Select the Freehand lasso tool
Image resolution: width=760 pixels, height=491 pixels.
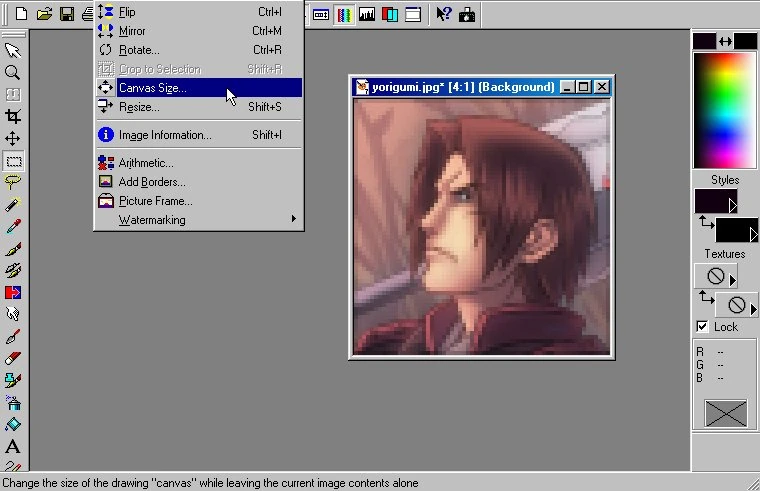click(x=13, y=183)
